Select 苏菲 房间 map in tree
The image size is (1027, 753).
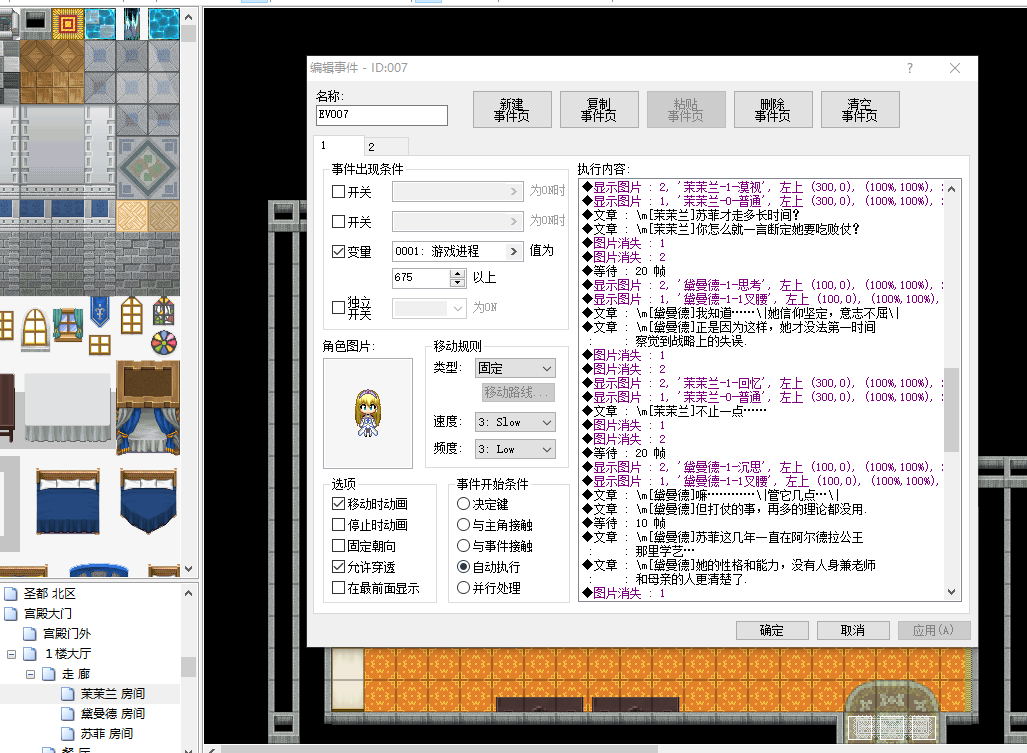[106, 733]
